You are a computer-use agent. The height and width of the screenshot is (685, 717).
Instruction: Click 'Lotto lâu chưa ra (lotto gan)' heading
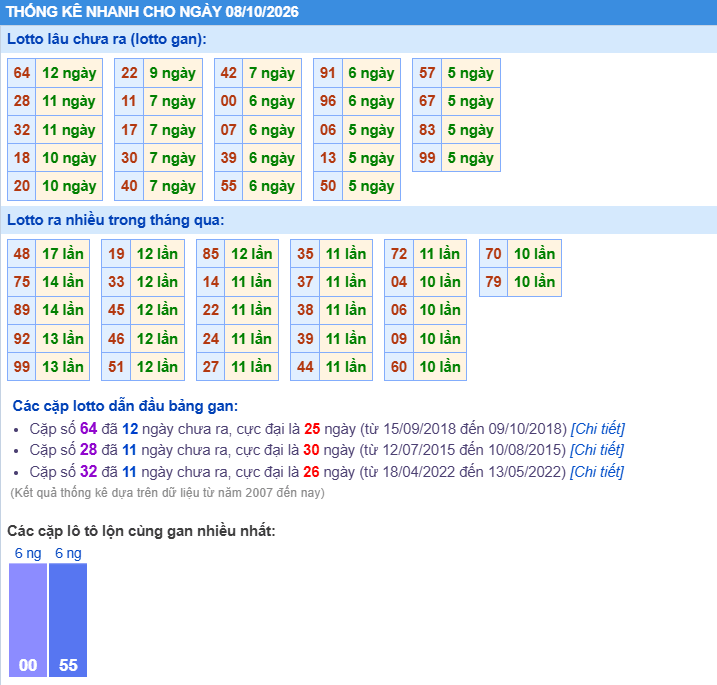coord(107,39)
